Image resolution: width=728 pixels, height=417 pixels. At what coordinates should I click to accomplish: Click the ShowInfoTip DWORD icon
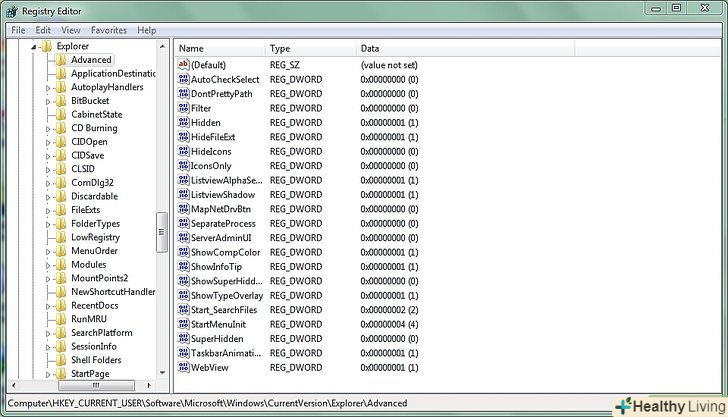click(x=183, y=266)
